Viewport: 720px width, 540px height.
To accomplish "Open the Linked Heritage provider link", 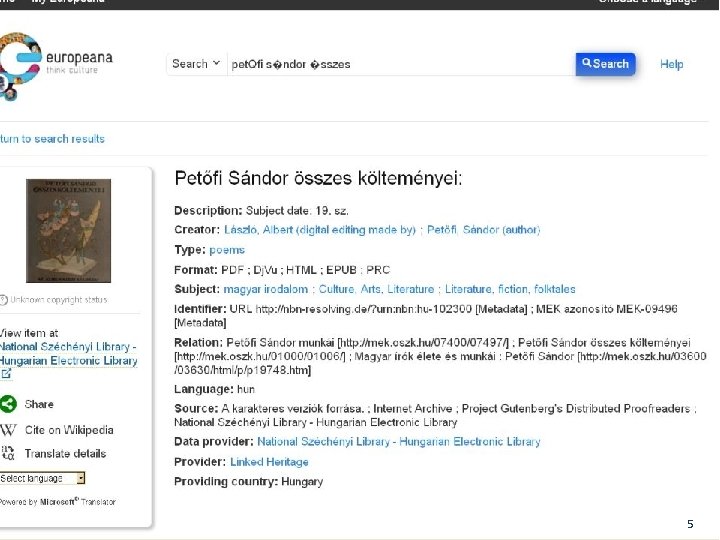I will (x=269, y=462).
